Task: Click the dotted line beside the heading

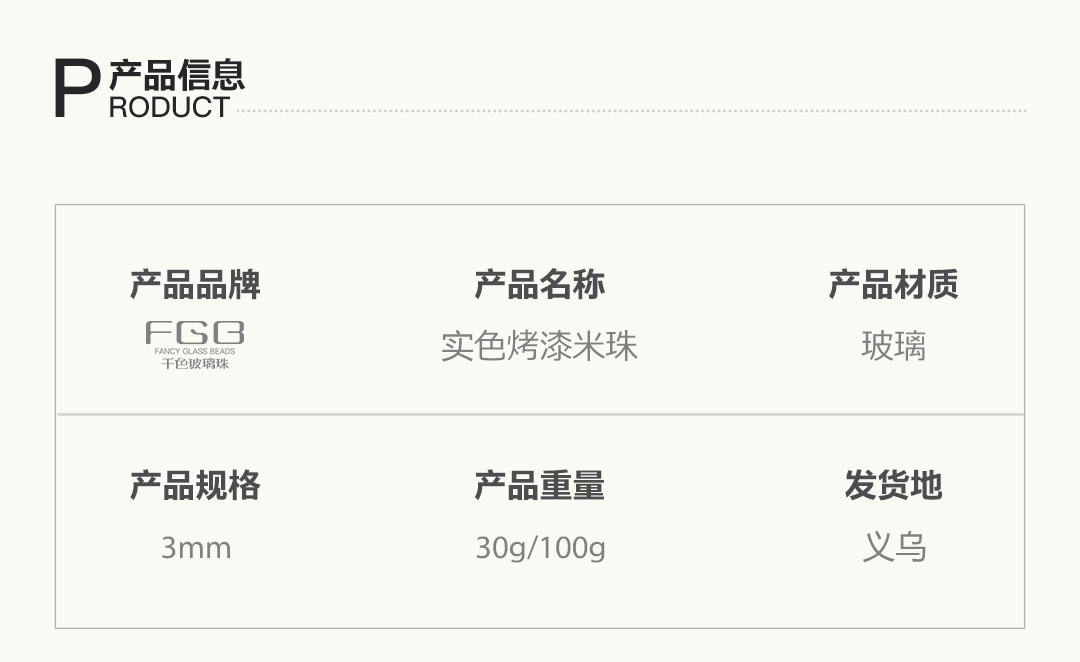Action: pyautogui.click(x=630, y=111)
